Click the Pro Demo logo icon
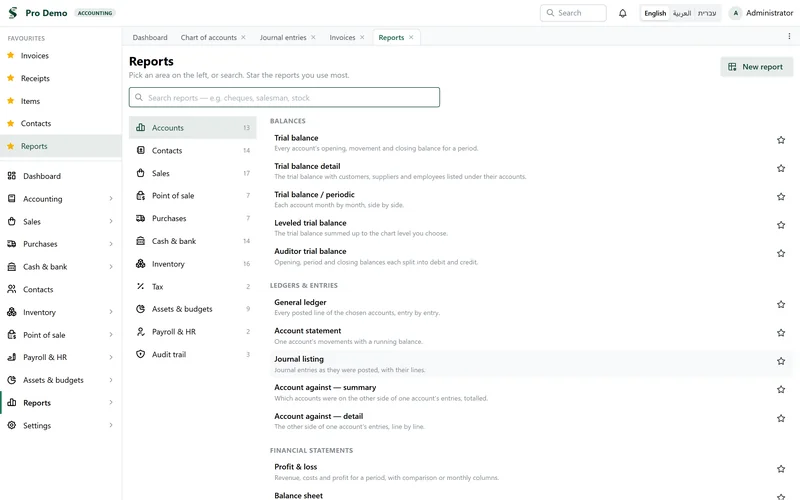Image resolution: width=800 pixels, height=500 pixels. click(x=13, y=13)
